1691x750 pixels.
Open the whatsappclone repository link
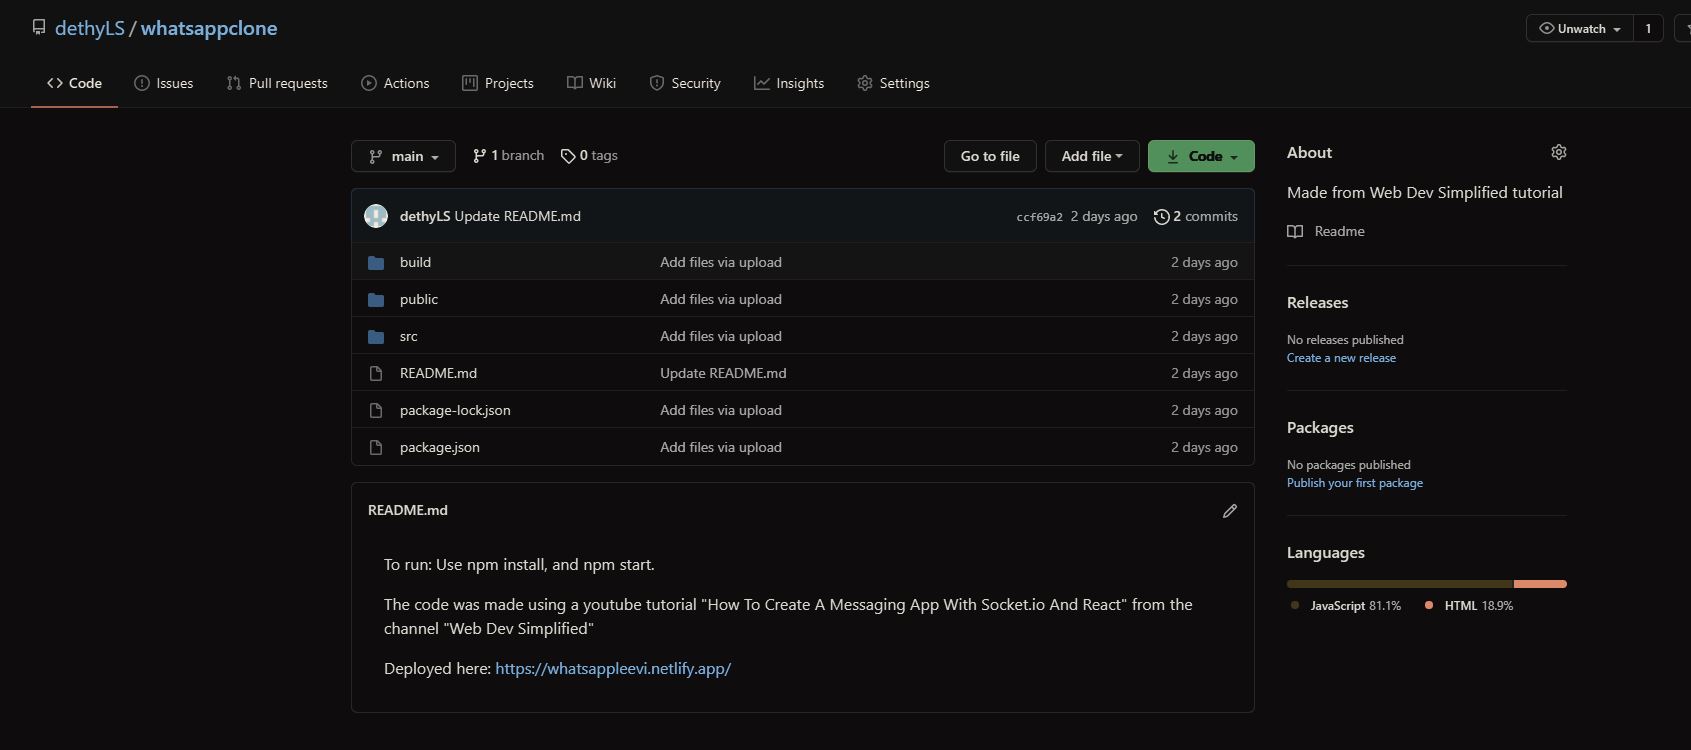coord(209,28)
